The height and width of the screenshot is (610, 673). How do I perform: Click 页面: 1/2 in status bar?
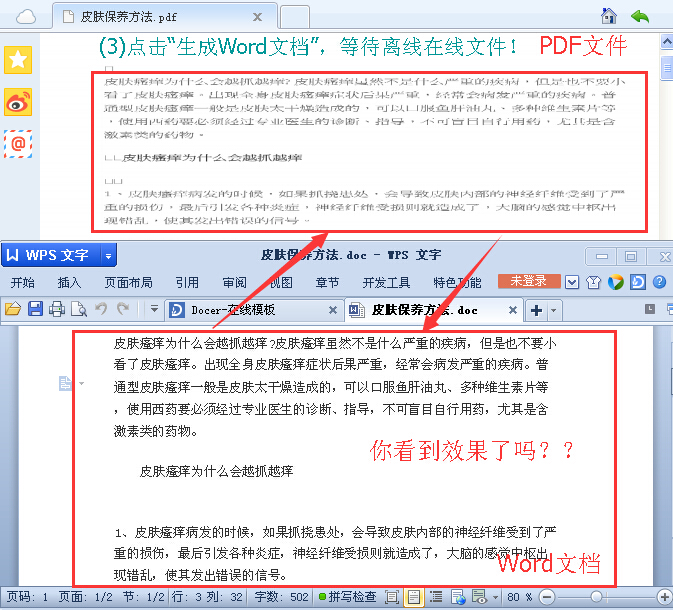pyautogui.click(x=85, y=597)
